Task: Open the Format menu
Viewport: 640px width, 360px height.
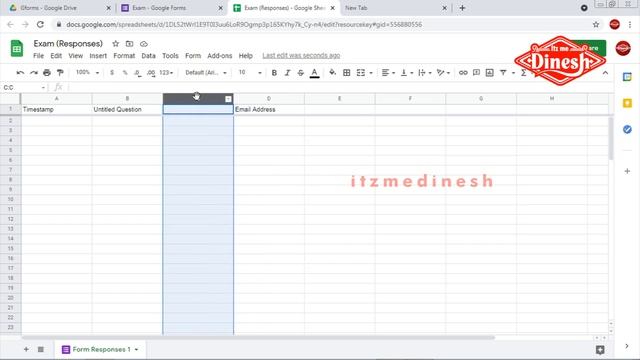Action: pyautogui.click(x=124, y=56)
